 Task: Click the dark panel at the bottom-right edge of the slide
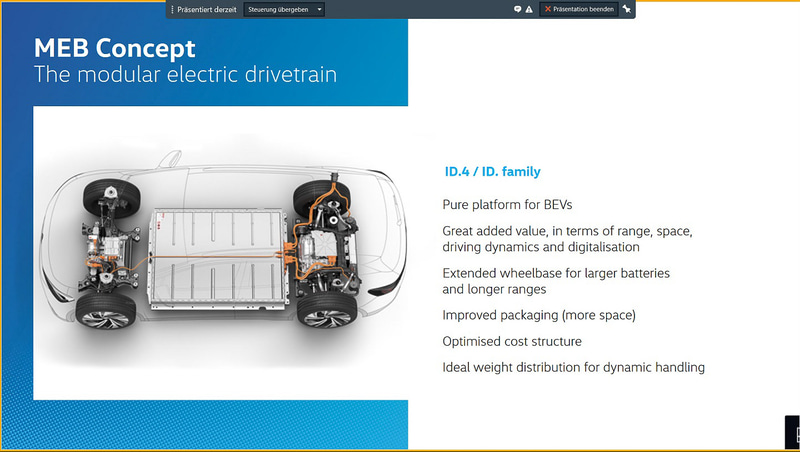point(792,432)
